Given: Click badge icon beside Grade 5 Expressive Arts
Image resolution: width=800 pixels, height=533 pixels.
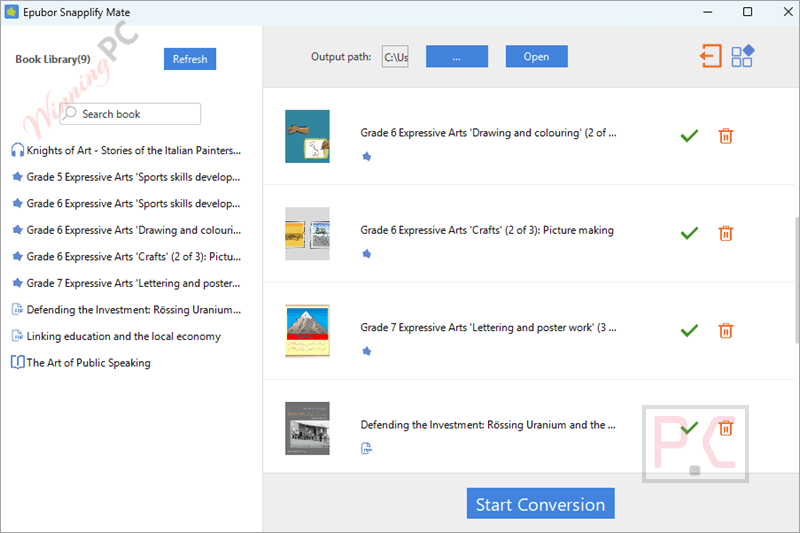Looking at the screenshot, I should (17, 177).
